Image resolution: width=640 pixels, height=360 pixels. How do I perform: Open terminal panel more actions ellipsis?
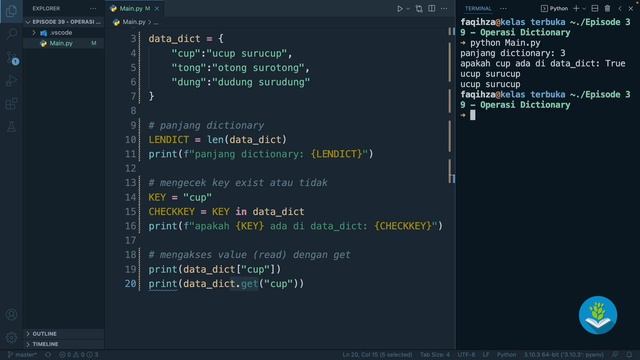pos(503,9)
